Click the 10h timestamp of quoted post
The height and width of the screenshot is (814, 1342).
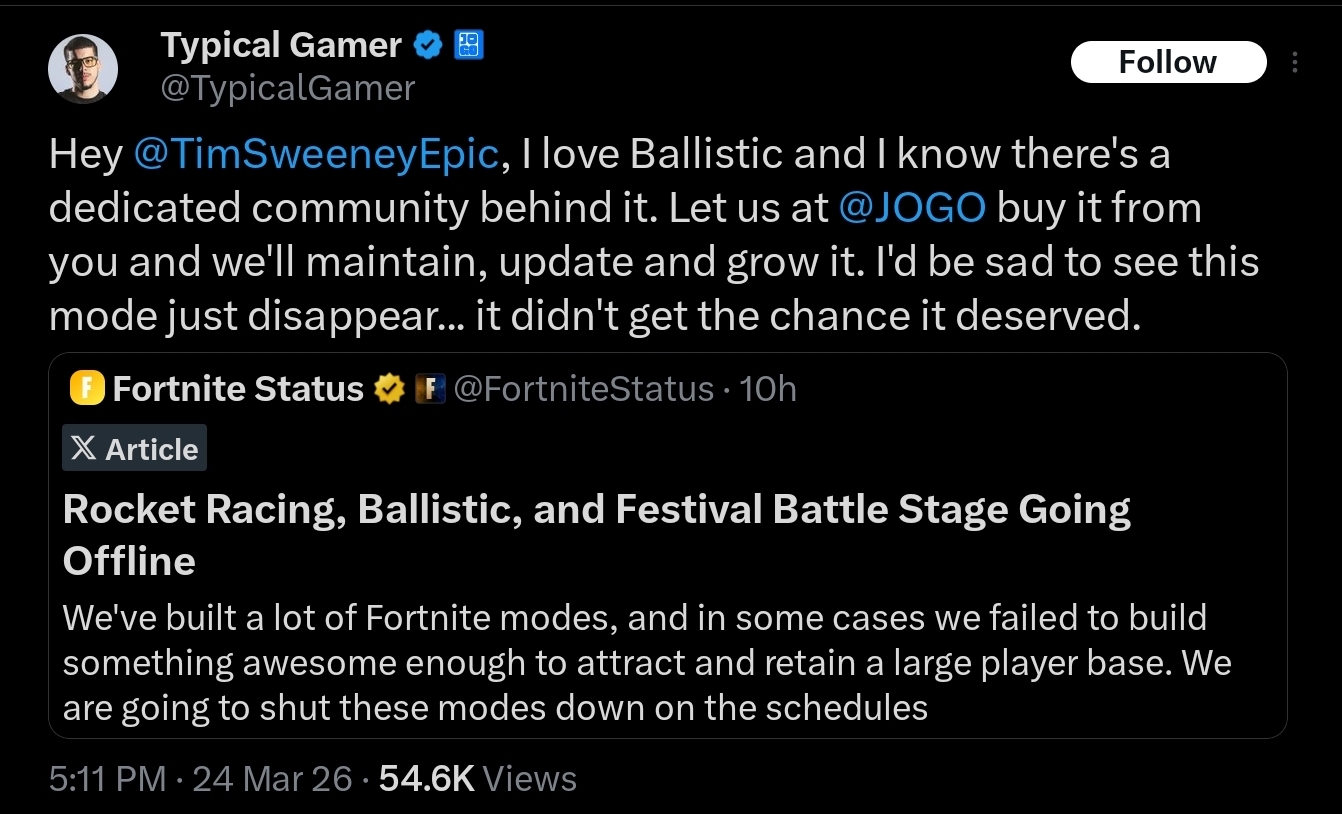[768, 388]
